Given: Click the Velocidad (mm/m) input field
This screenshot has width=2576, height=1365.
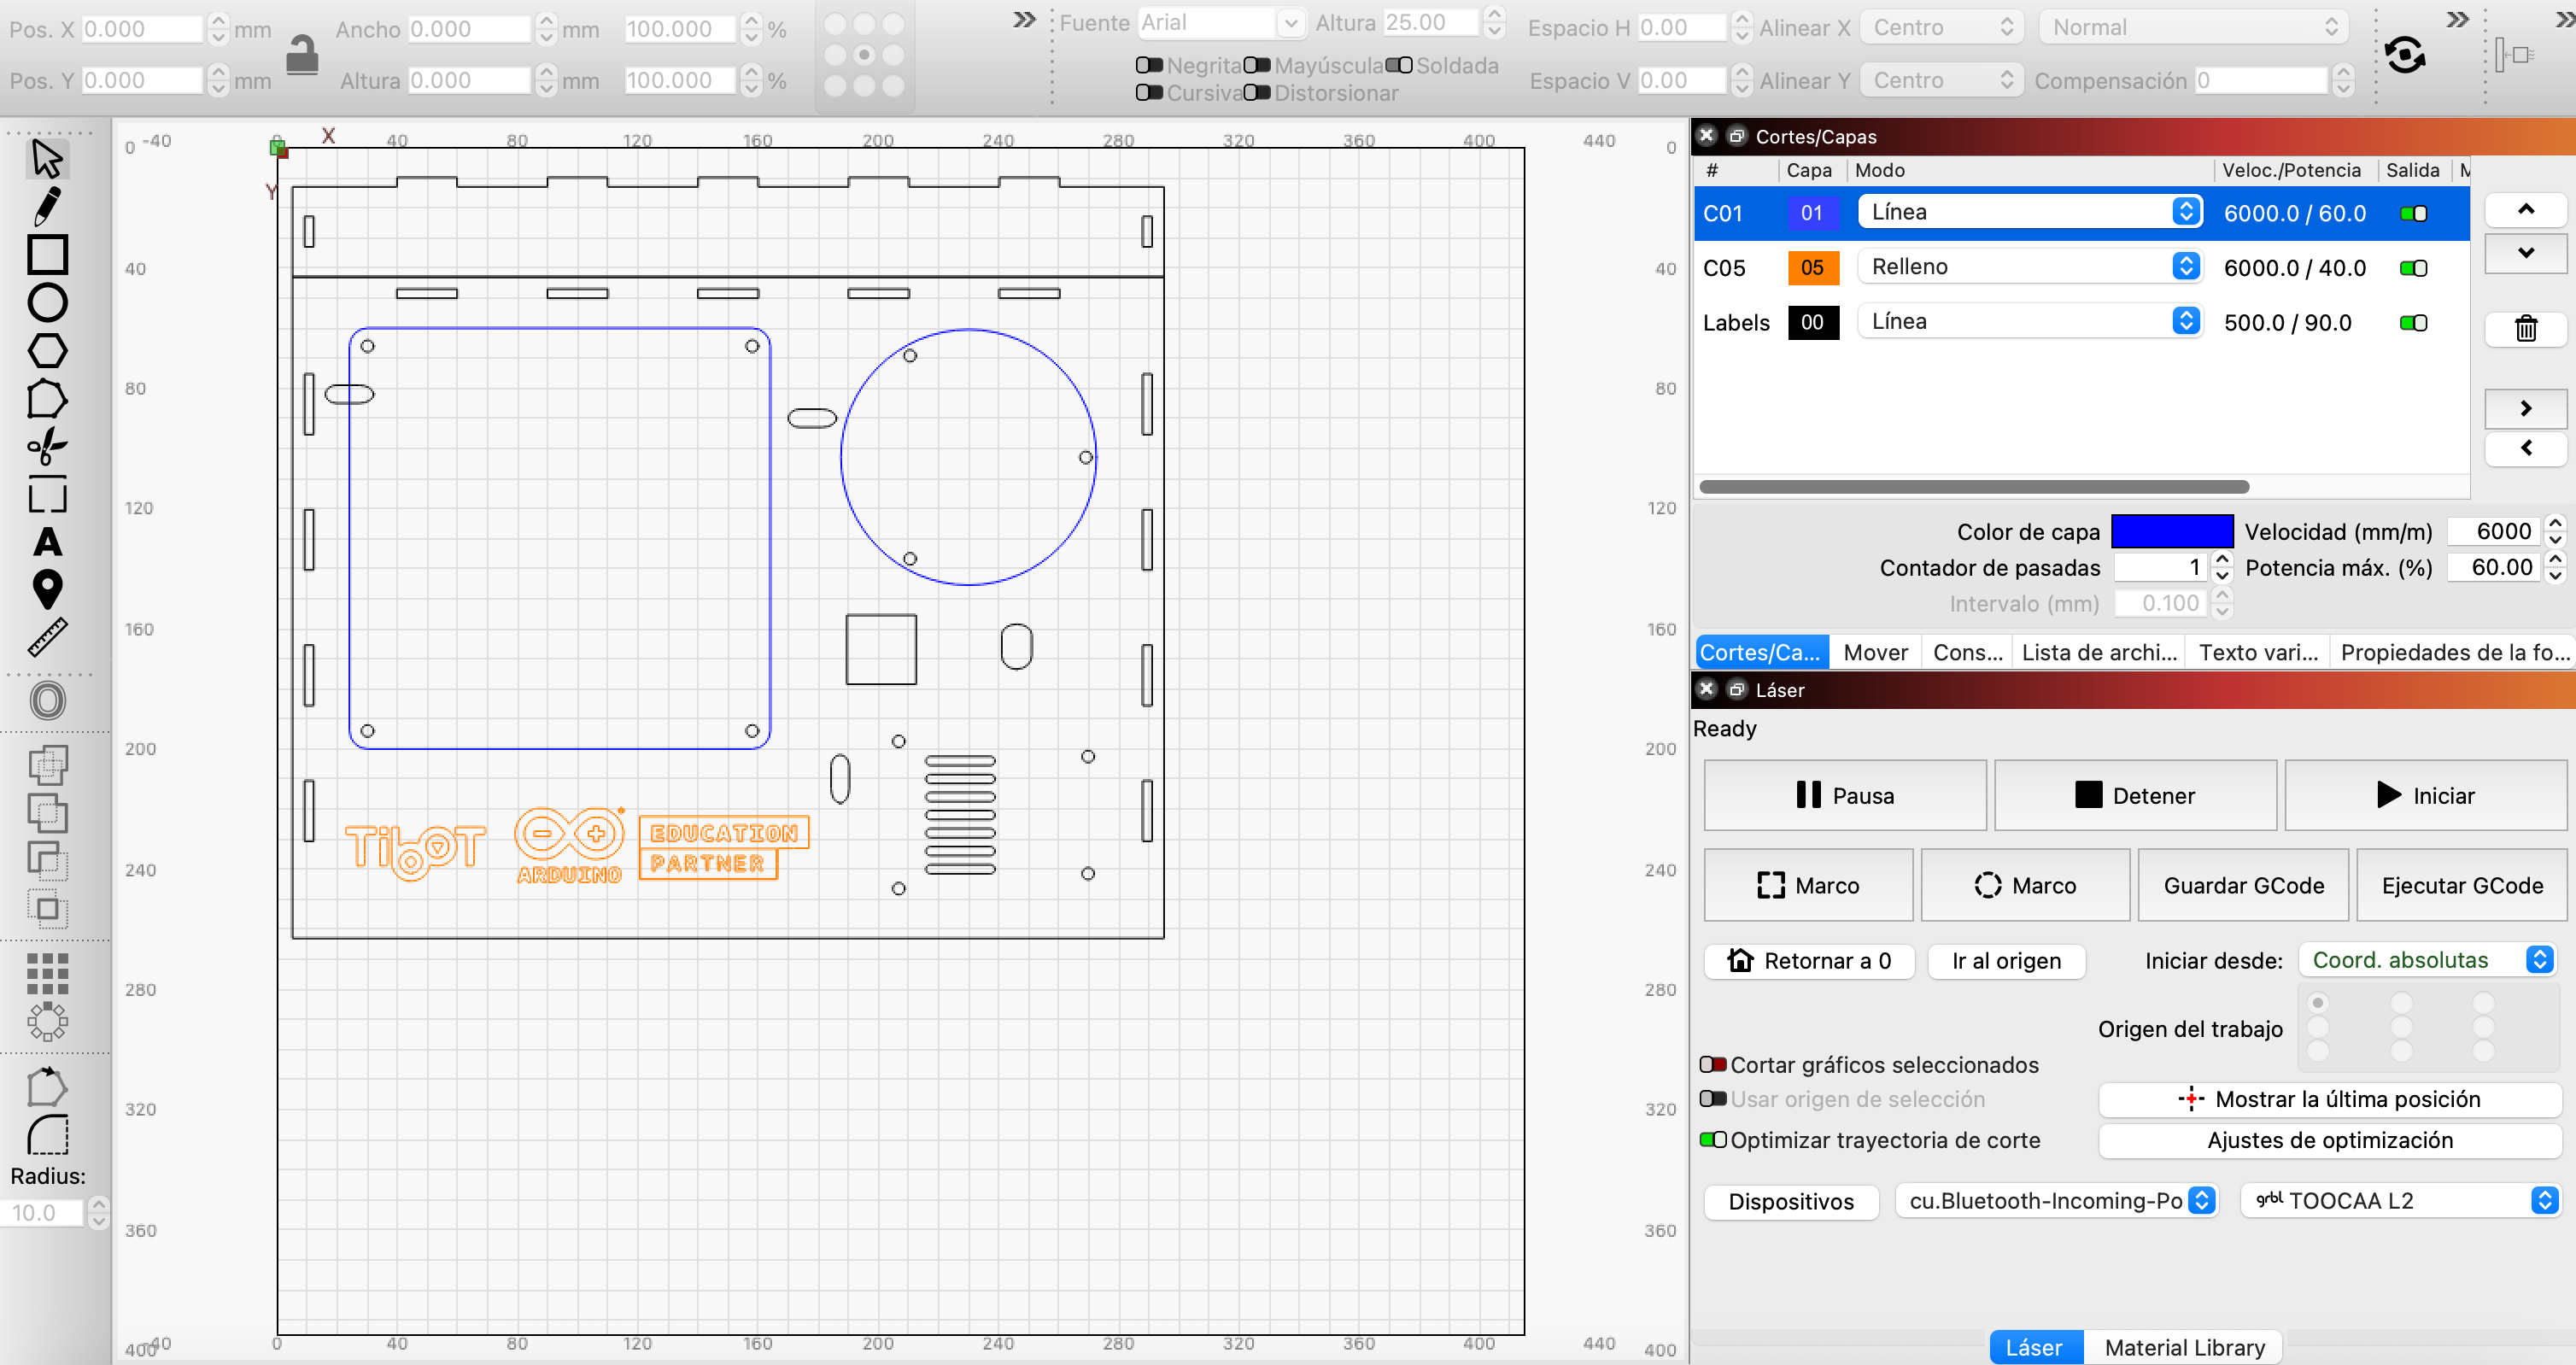Looking at the screenshot, I should pos(2495,532).
